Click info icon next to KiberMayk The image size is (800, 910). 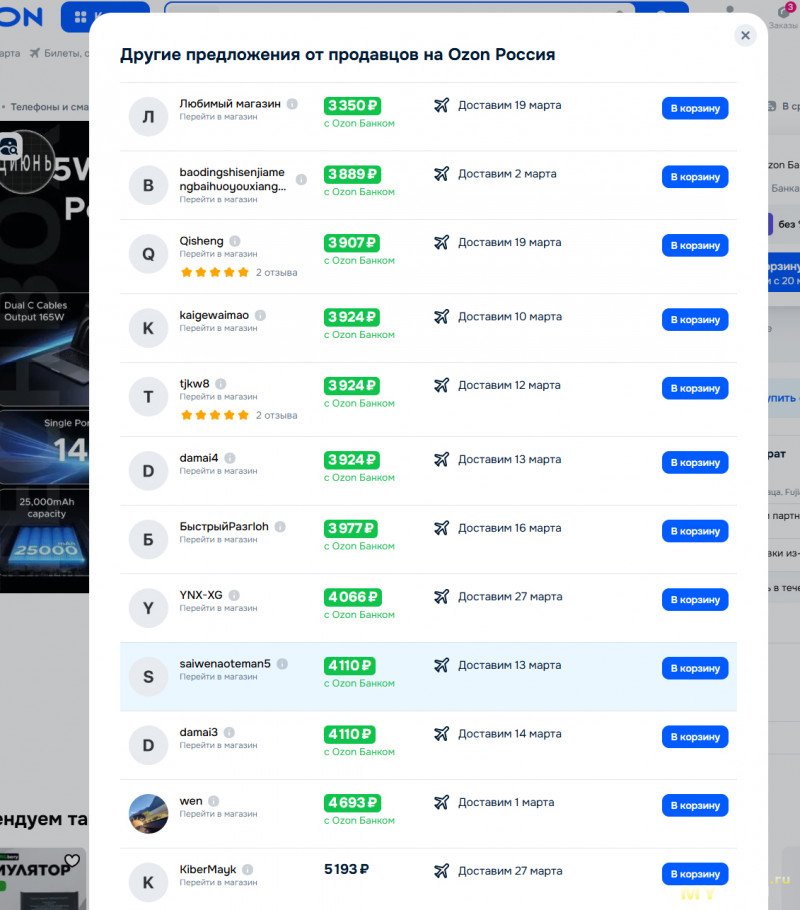pyautogui.click(x=247, y=870)
